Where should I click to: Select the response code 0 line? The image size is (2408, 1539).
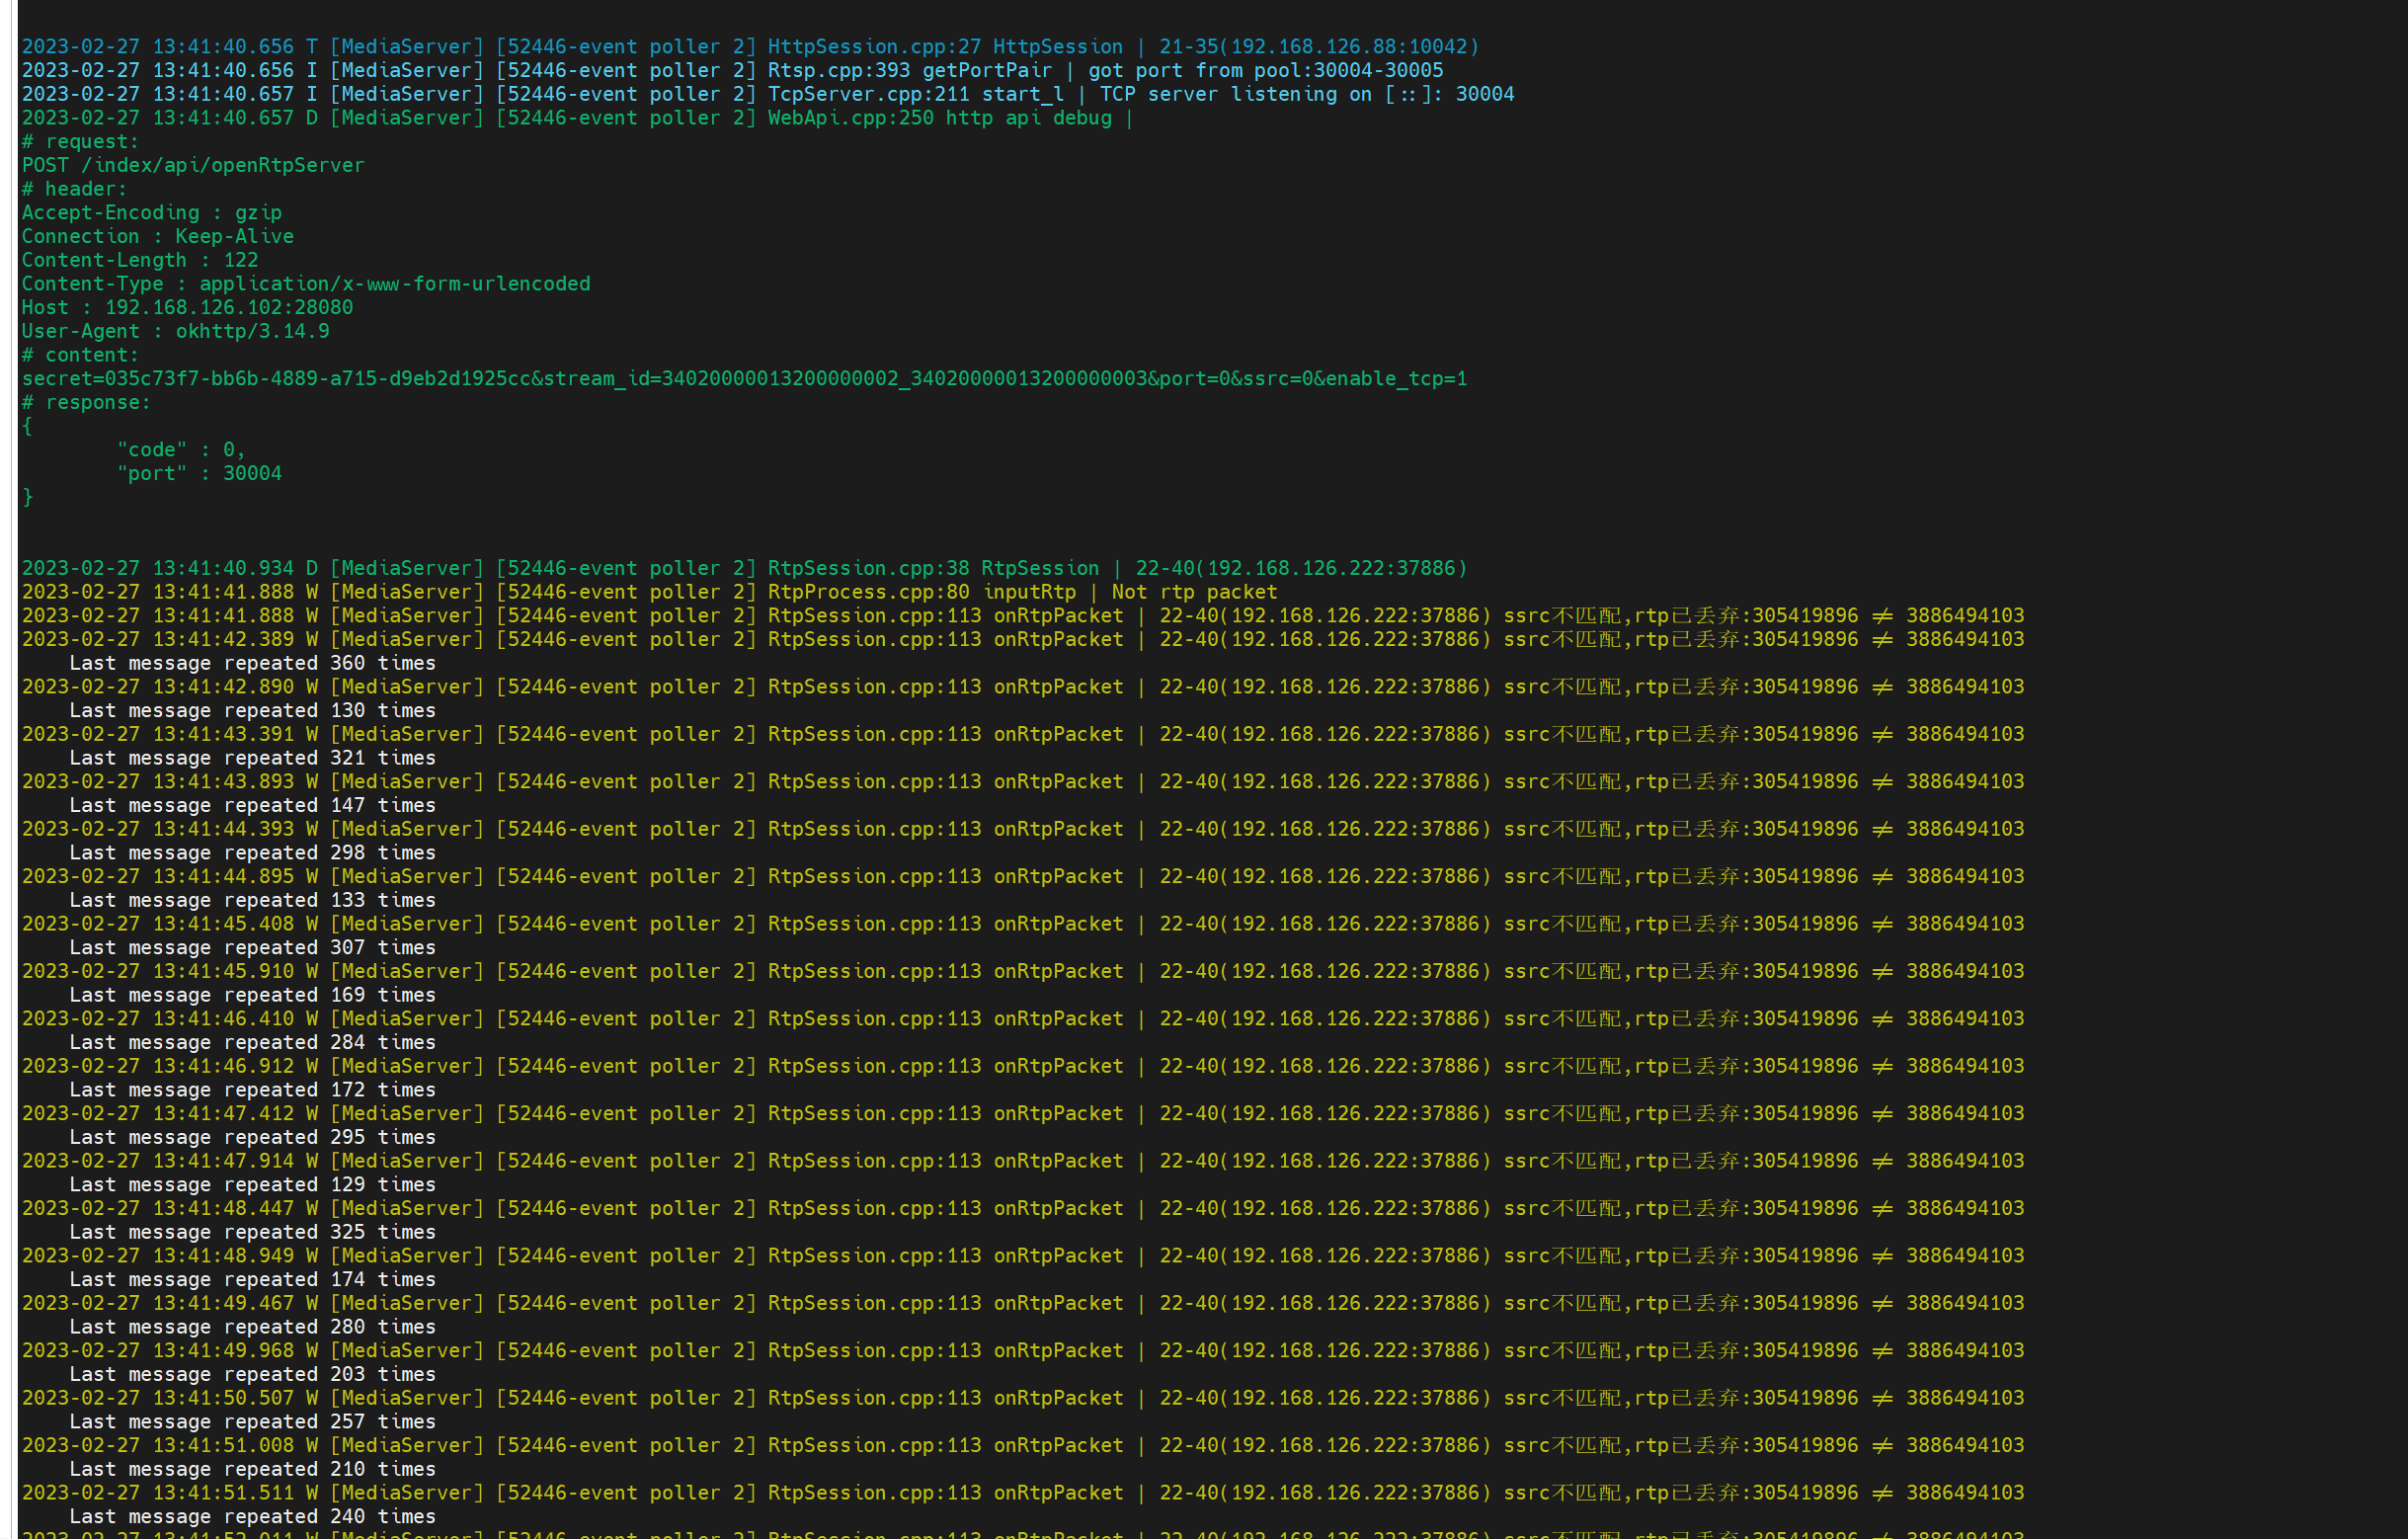[x=180, y=449]
